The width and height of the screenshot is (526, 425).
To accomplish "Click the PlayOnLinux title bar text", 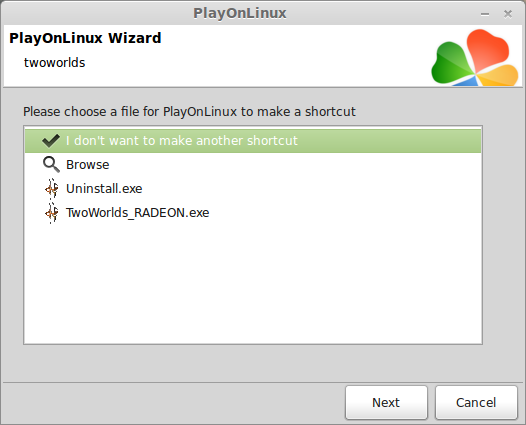I will click(x=240, y=13).
